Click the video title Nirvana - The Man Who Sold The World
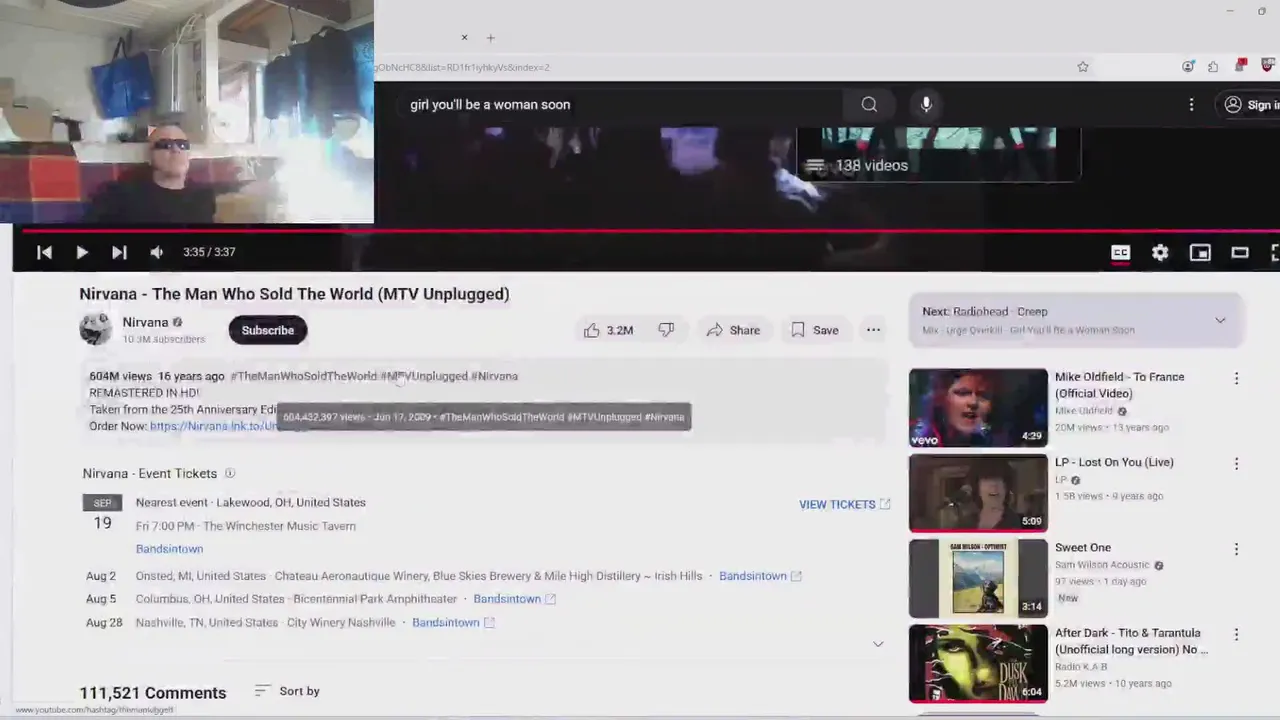This screenshot has height=720, width=1280. click(294, 294)
